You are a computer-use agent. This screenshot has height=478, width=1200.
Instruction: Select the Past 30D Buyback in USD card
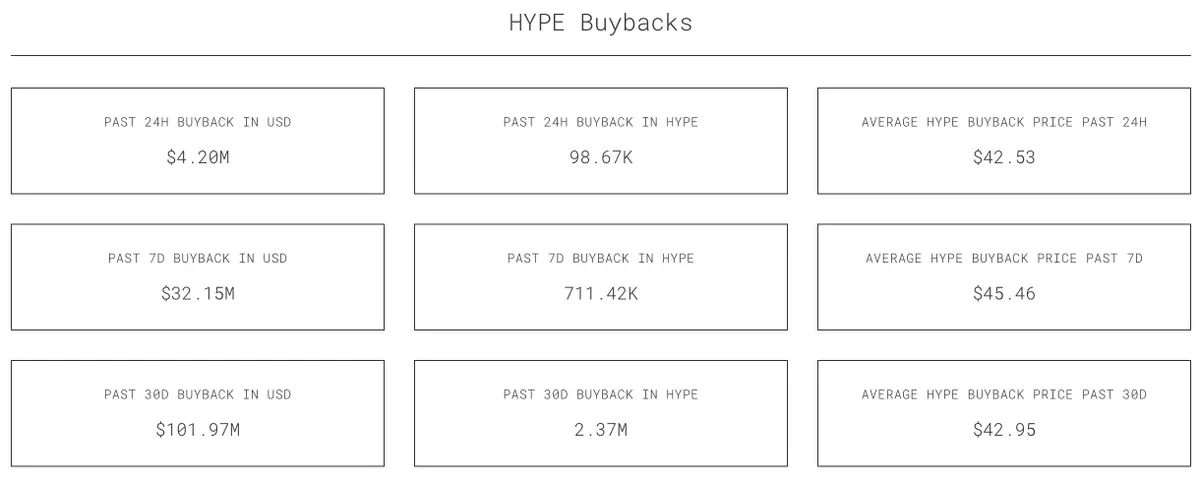(x=198, y=413)
